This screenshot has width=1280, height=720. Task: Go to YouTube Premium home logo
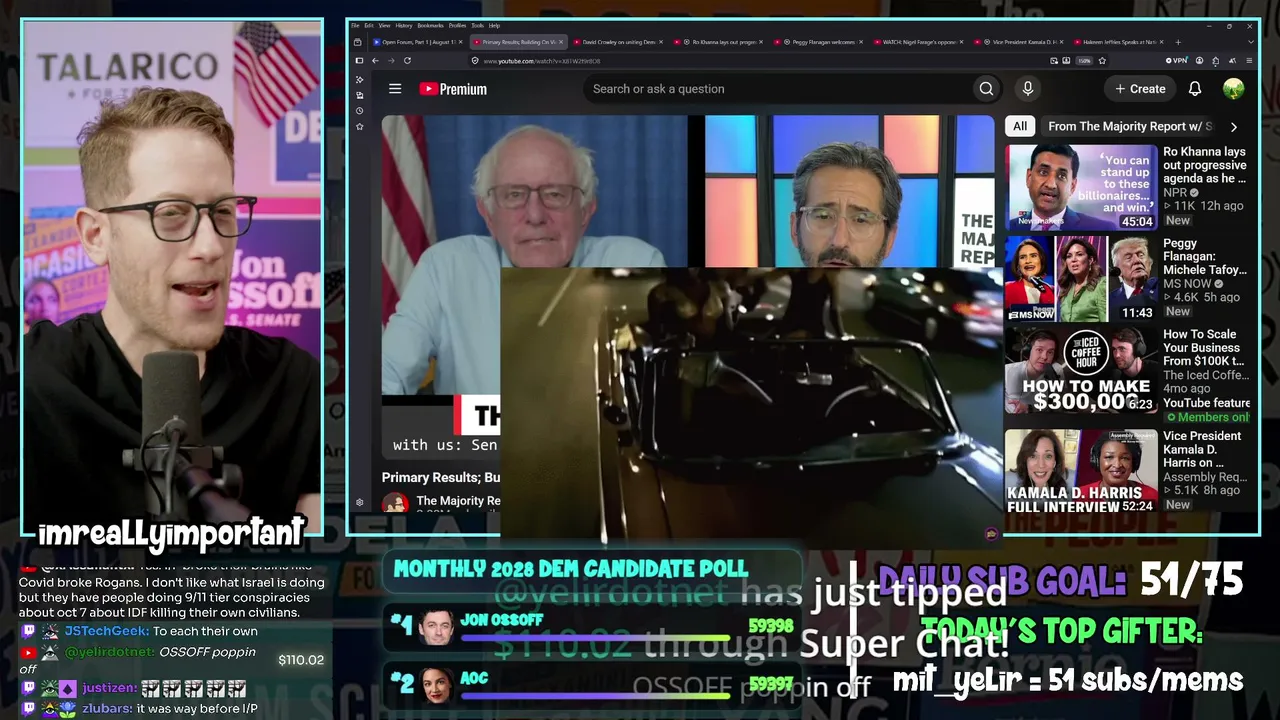[x=453, y=89]
